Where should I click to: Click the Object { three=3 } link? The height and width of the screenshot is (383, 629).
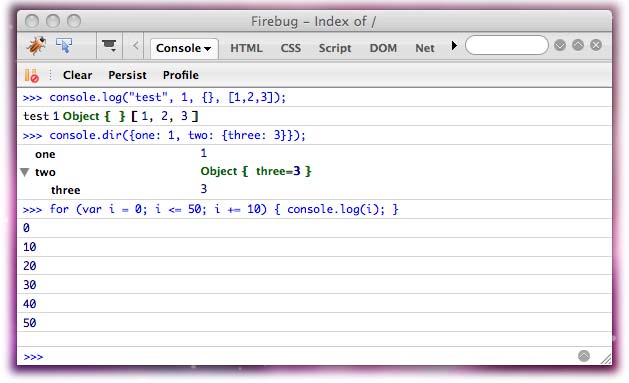[x=256, y=171]
